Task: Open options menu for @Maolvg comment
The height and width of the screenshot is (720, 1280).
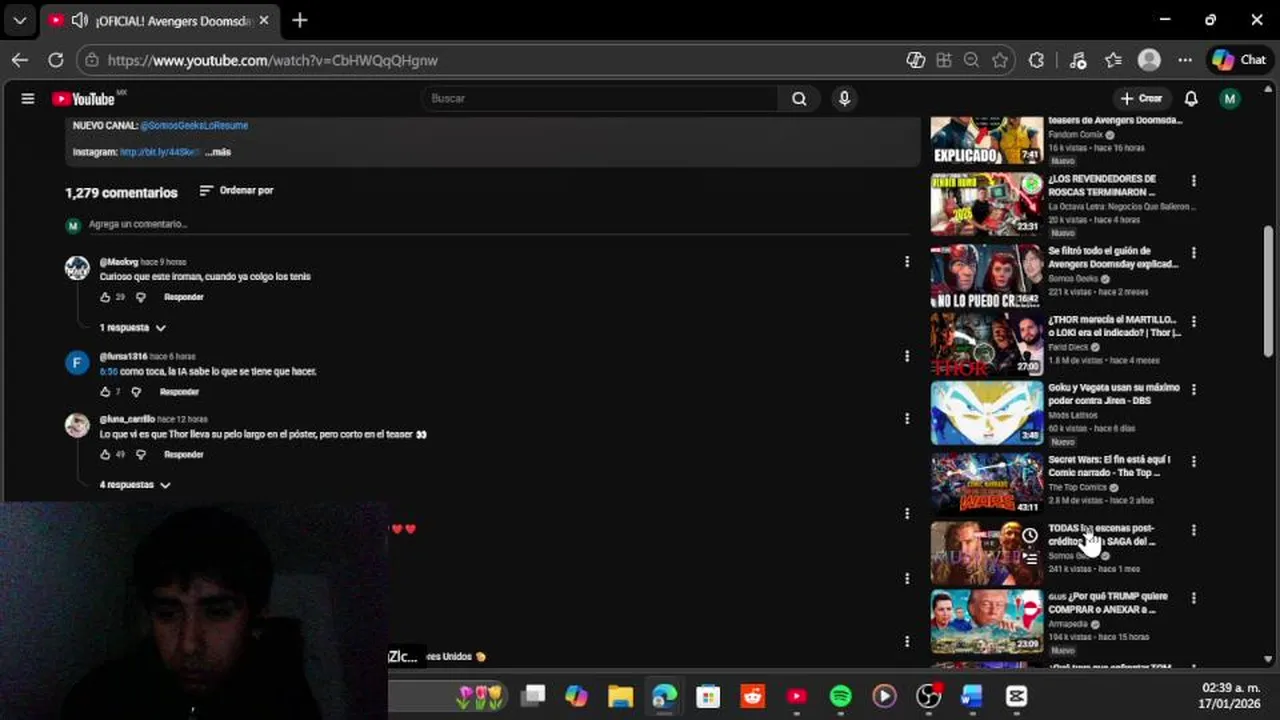Action: 907,261
